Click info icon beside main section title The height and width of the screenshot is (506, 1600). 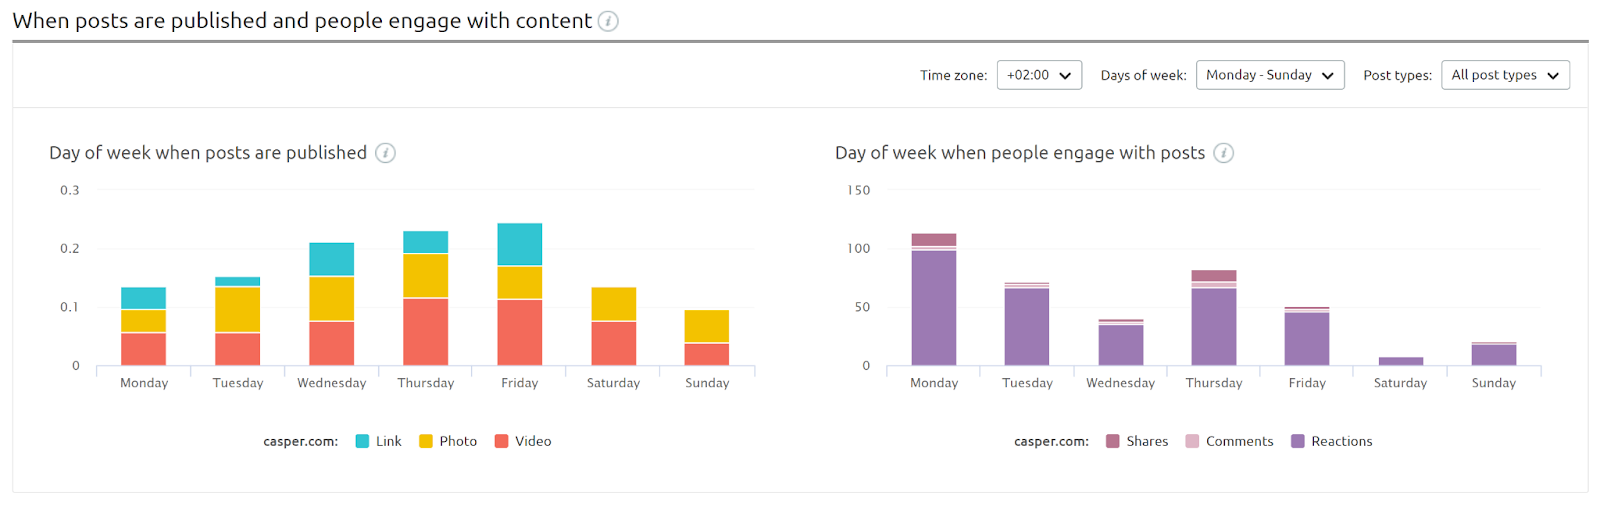pyautogui.click(x=608, y=21)
